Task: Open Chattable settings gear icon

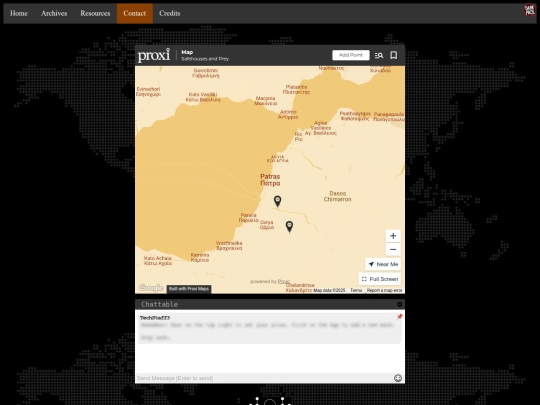Action: coord(399,304)
